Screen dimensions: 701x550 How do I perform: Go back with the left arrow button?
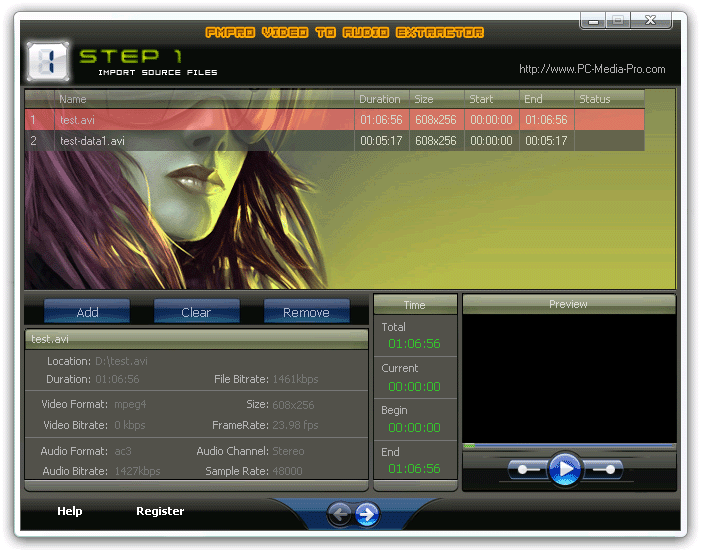(x=340, y=514)
